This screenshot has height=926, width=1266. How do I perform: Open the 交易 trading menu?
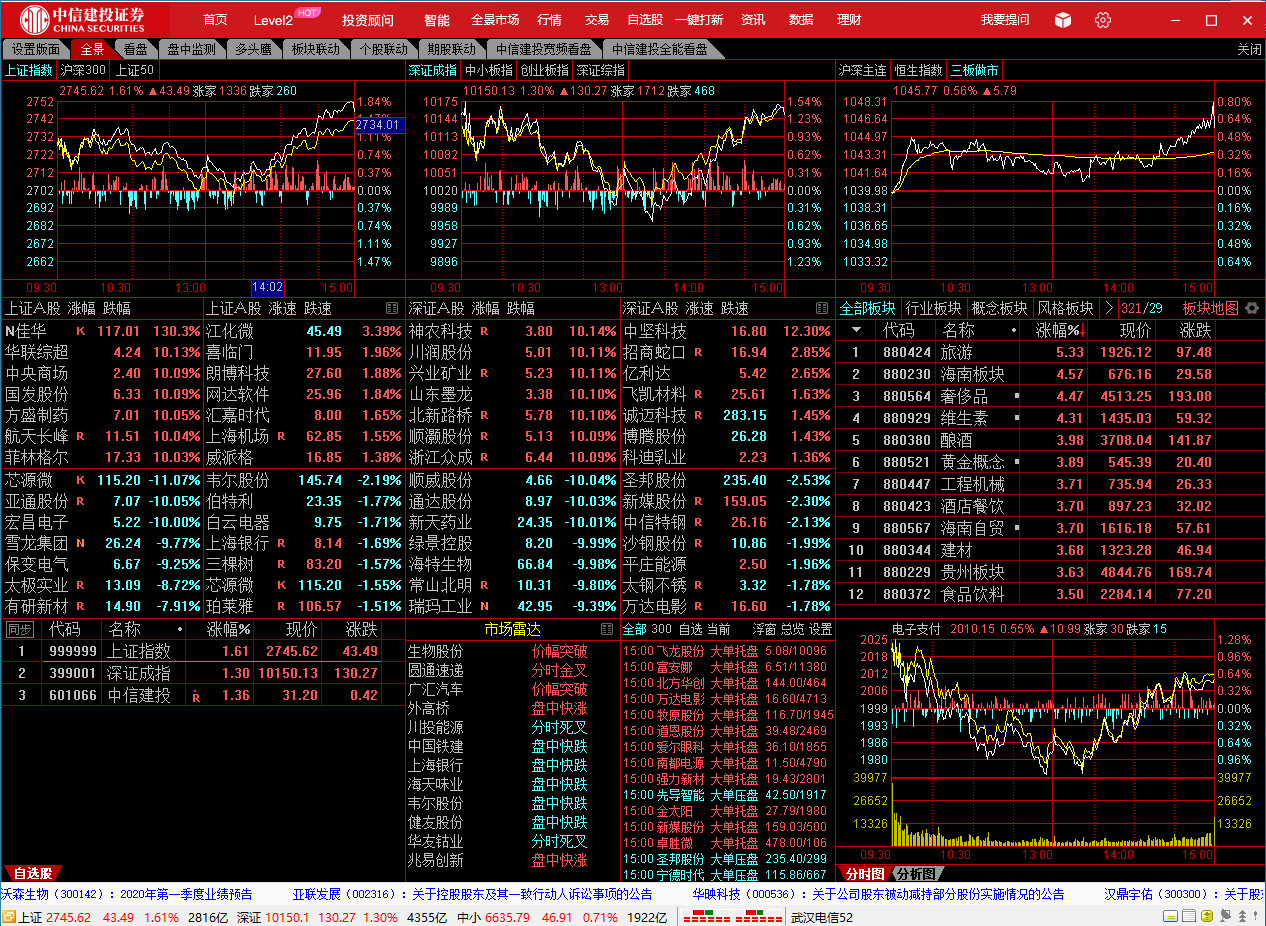tap(597, 20)
